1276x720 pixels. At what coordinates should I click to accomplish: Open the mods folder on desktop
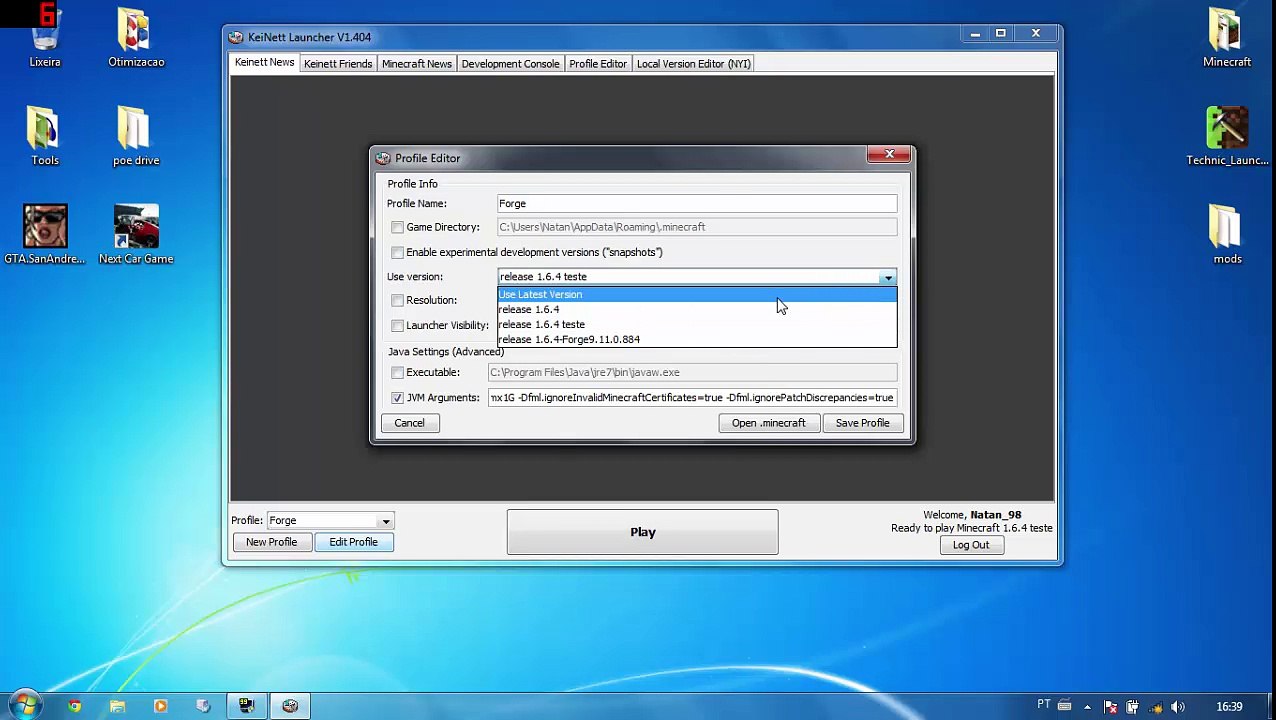point(1227,234)
